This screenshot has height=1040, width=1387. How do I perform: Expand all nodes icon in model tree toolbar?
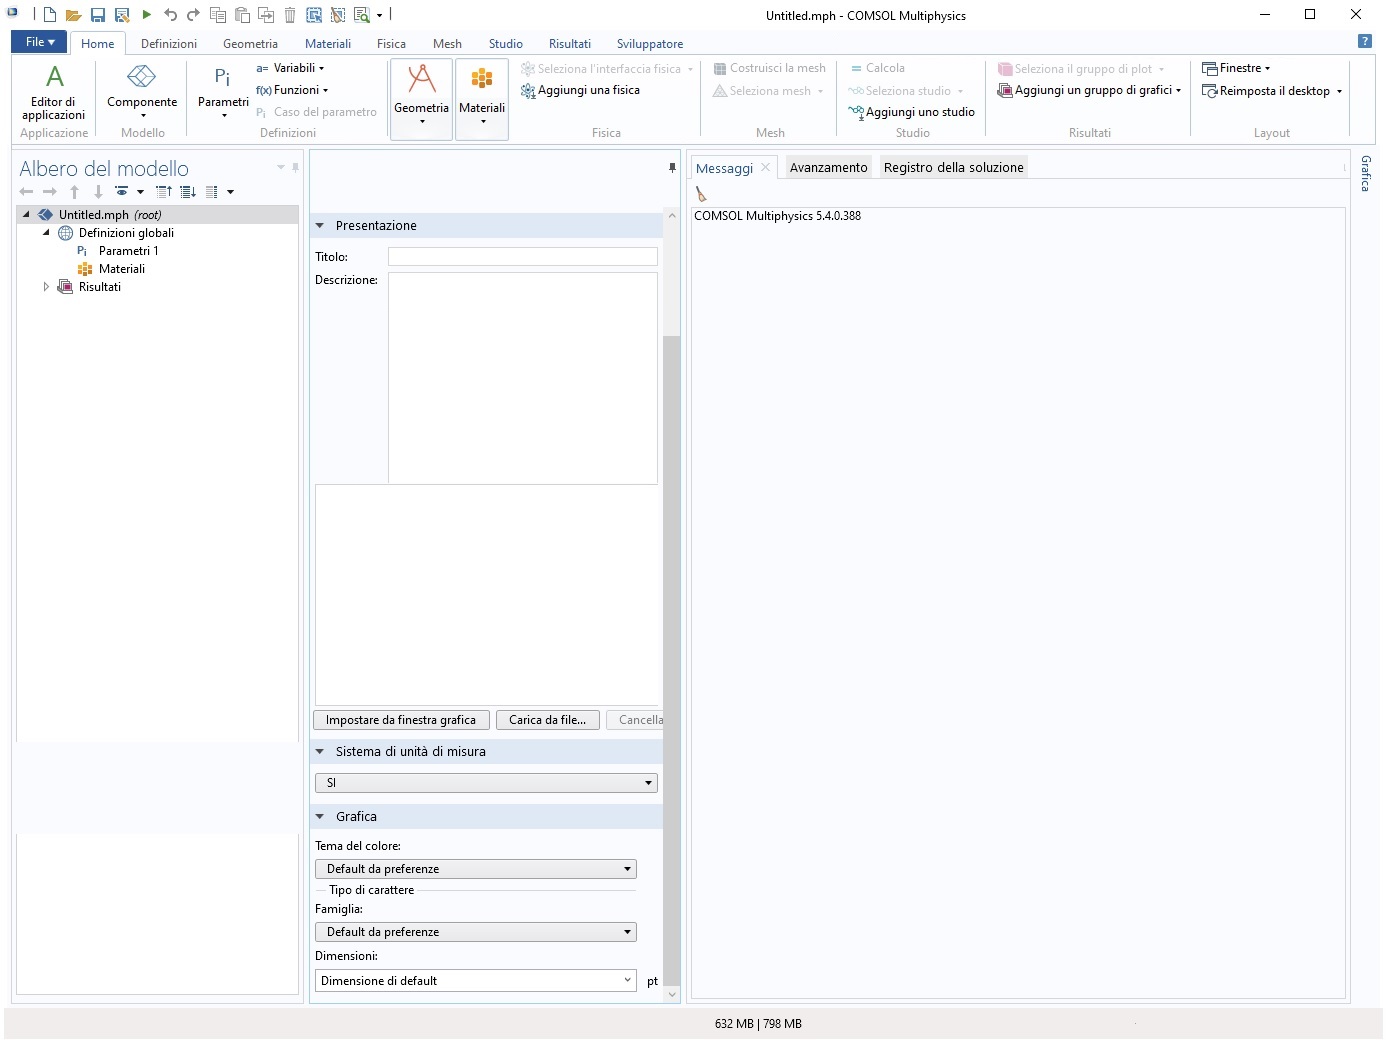coord(188,191)
